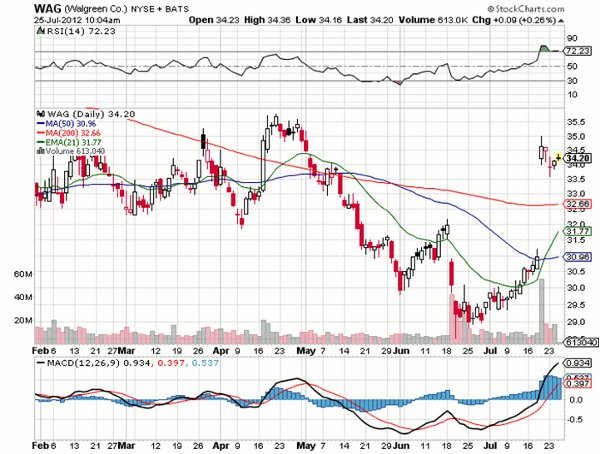Click the up arrow after the Chg percentage
This screenshot has height=454, width=600.
coord(560,20)
